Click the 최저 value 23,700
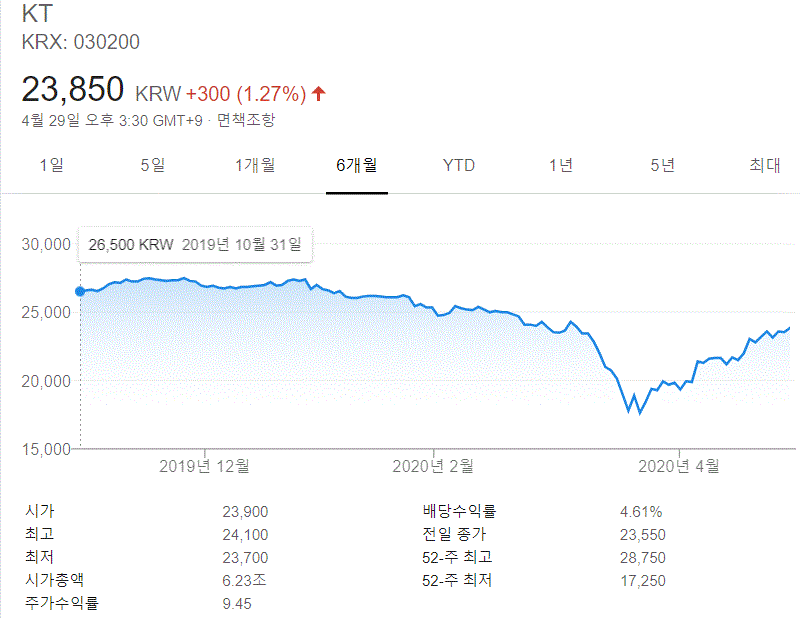Image resolution: width=800 pixels, height=618 pixels. (245, 557)
